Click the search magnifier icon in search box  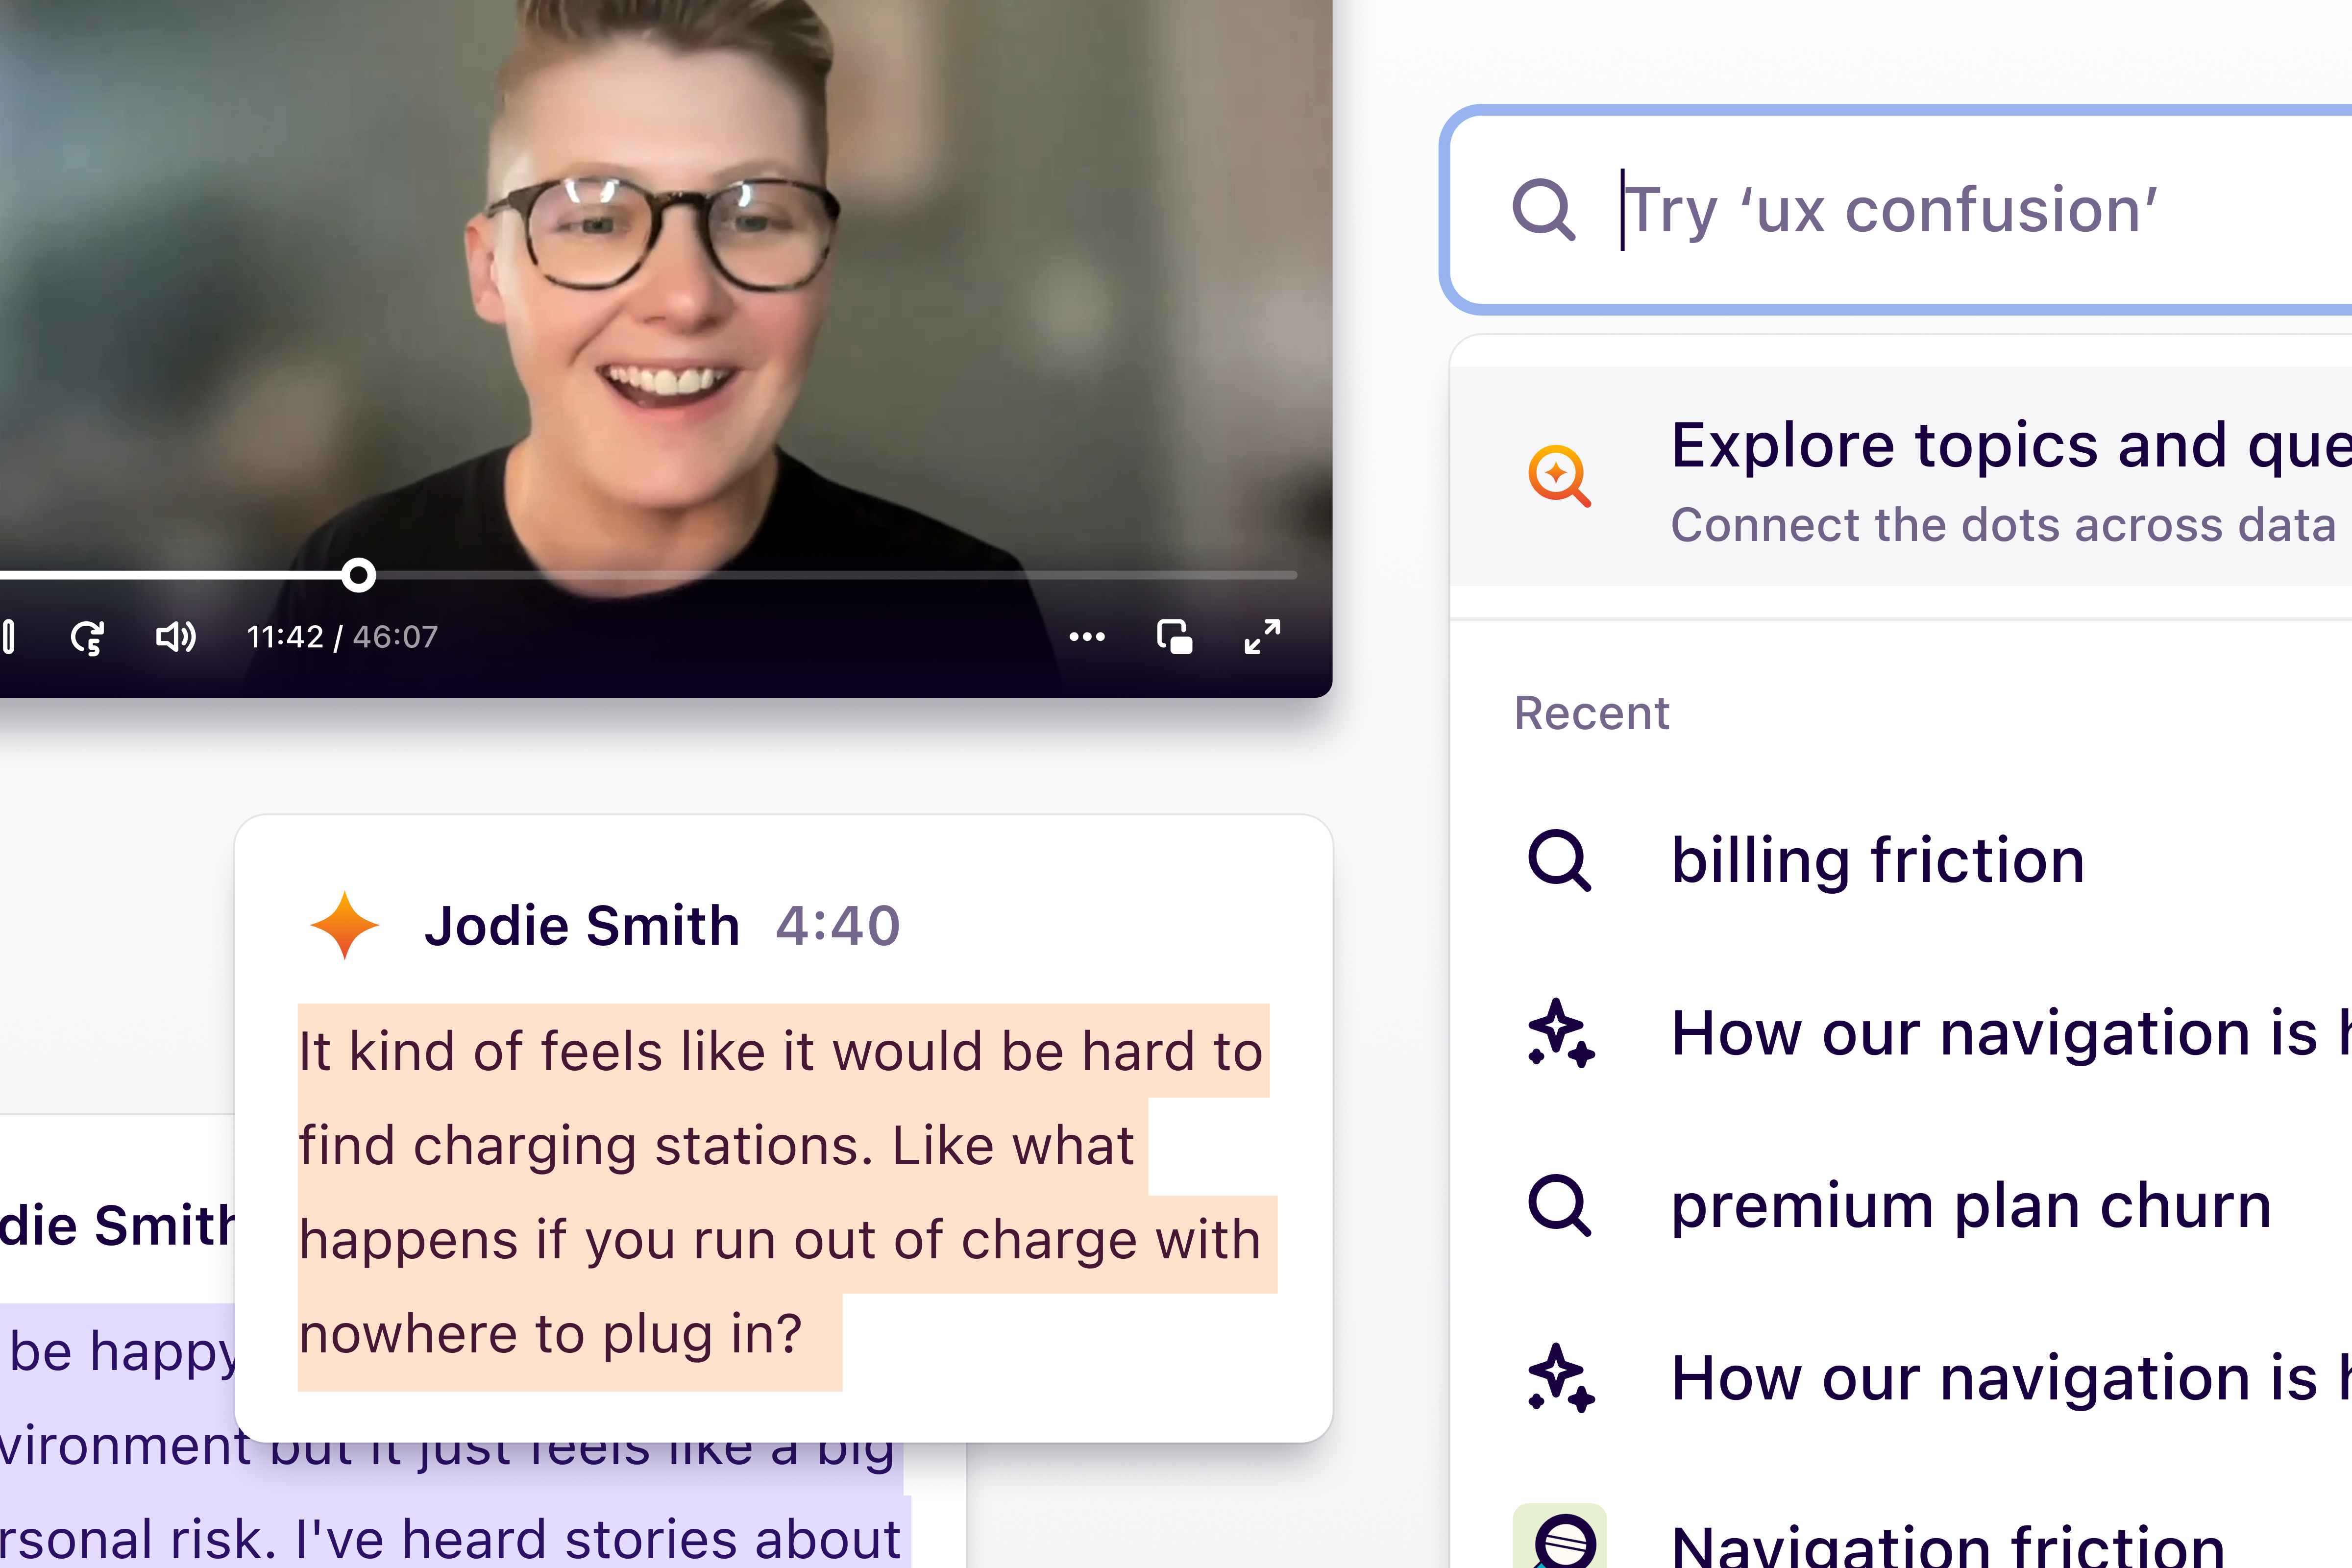point(1543,210)
